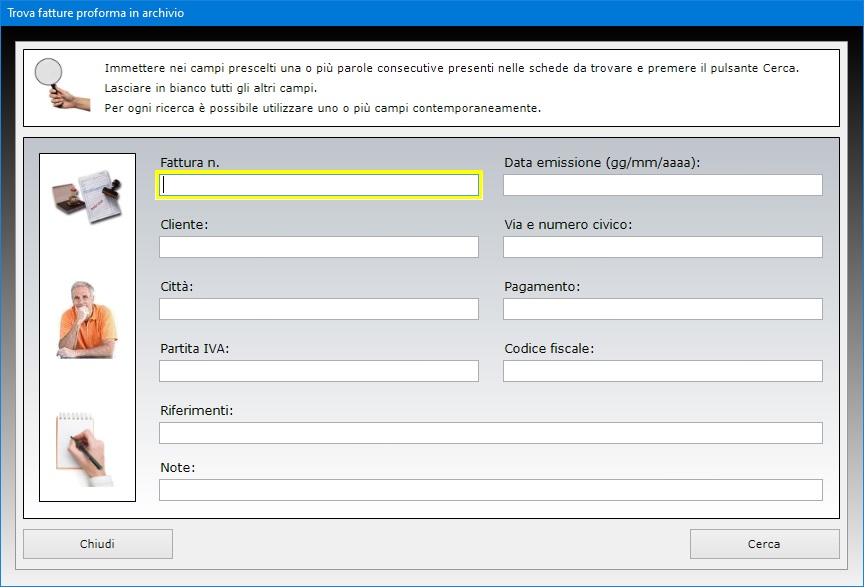Click the magnifying glass in hand icon
Viewport: 864px width, 587px height.
tap(62, 84)
